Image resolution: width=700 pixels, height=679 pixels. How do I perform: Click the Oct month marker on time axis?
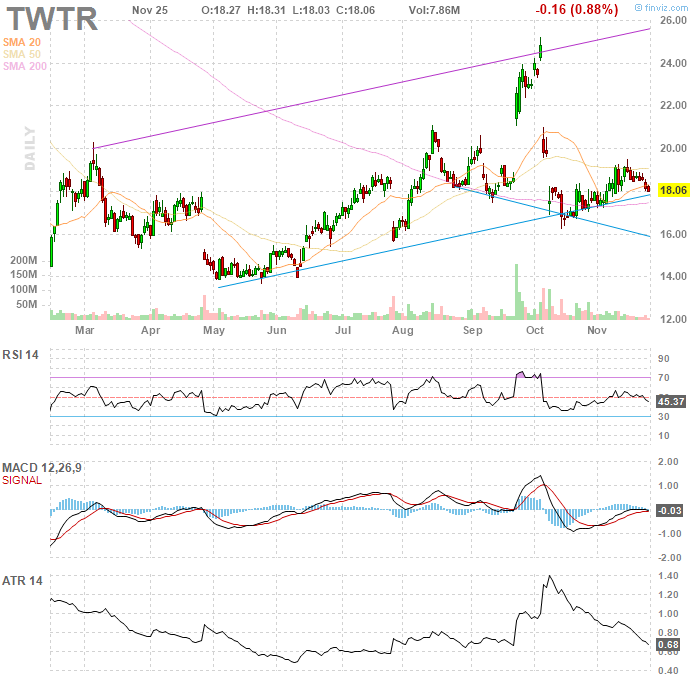(535, 329)
